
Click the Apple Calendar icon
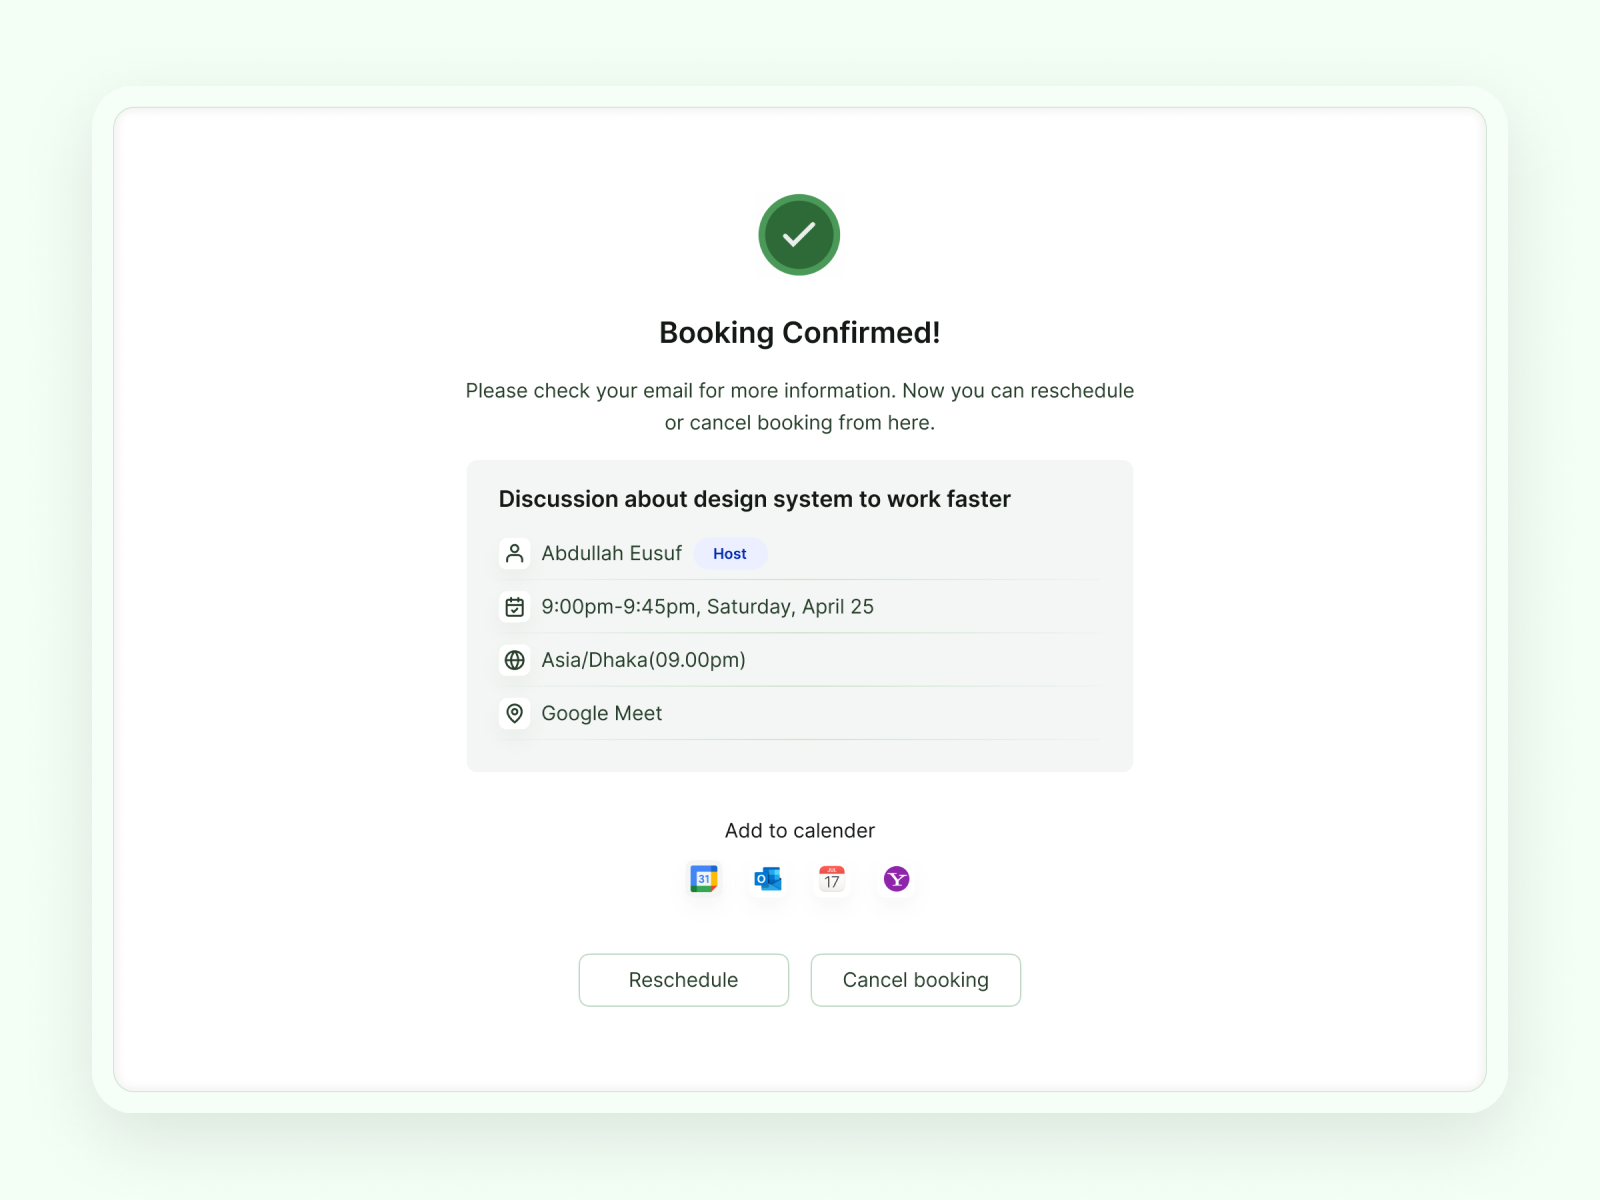831,879
